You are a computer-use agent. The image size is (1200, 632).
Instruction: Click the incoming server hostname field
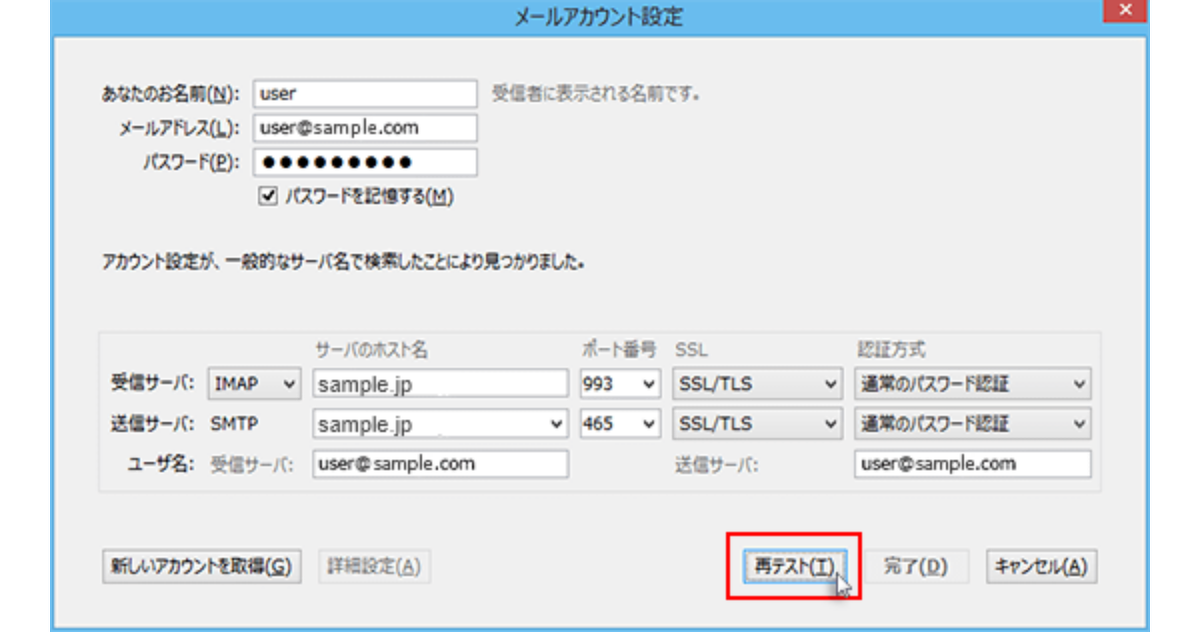click(440, 384)
